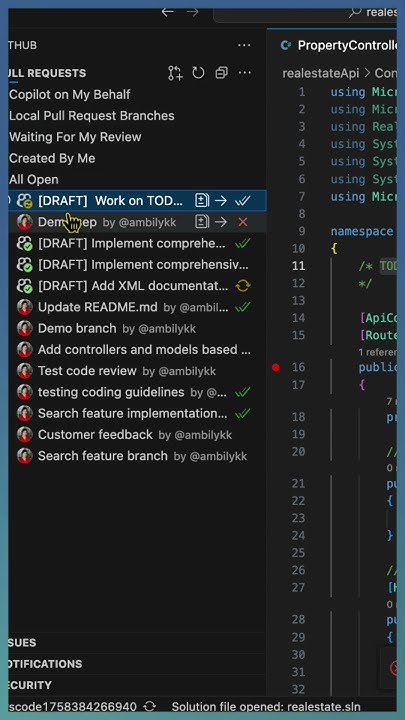Image resolution: width=405 pixels, height=720 pixels.
Task: Open the Pull Requests section more actions
Action: coord(245,73)
